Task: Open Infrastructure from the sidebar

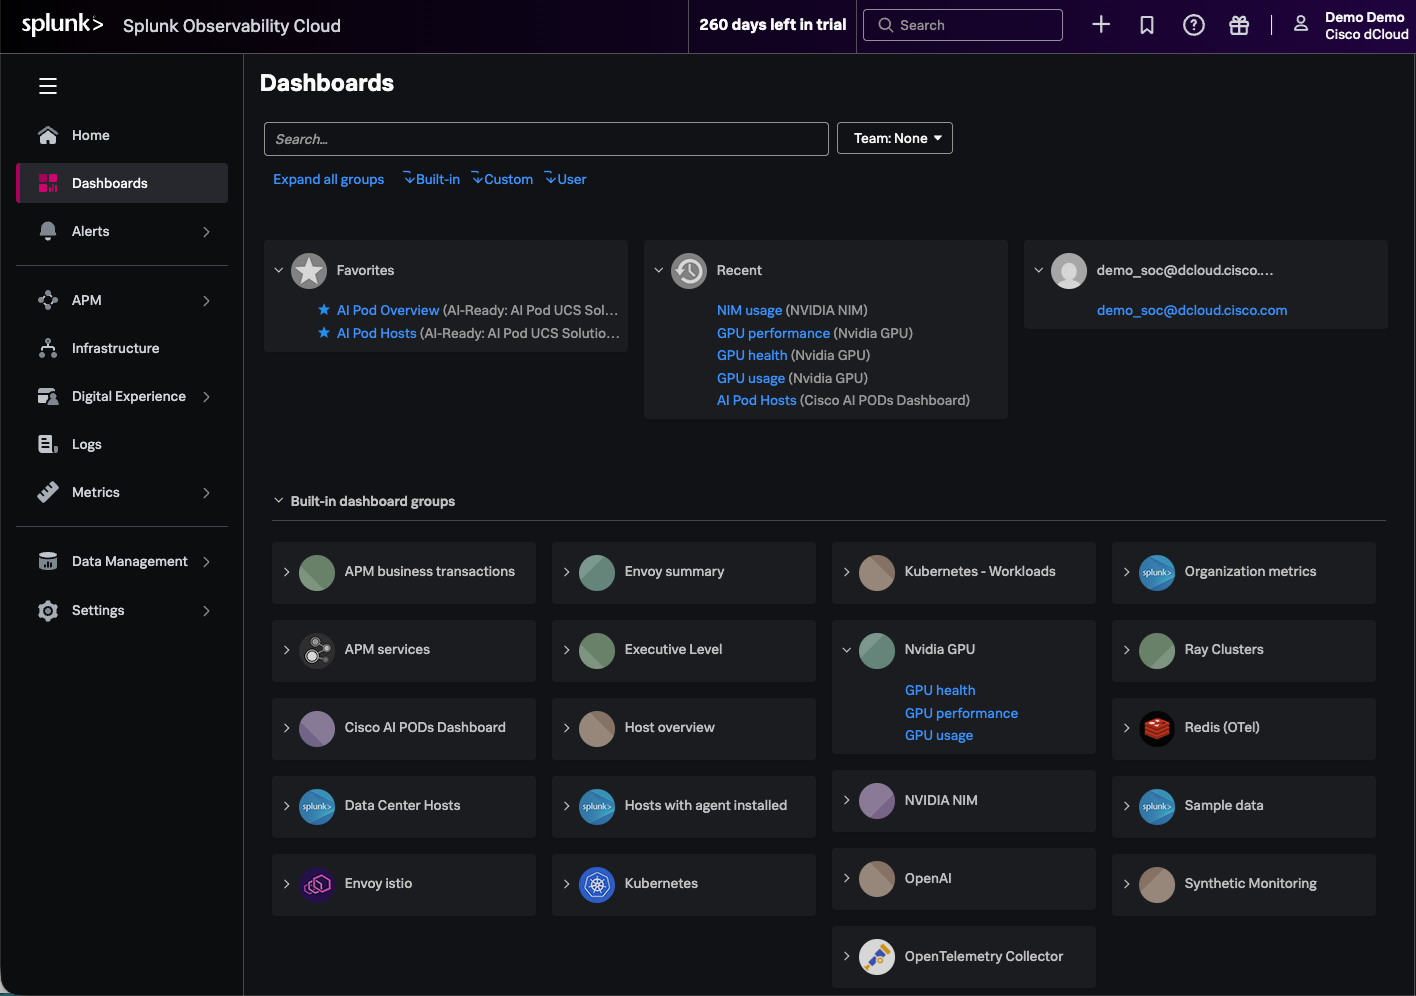Action: pos(115,348)
